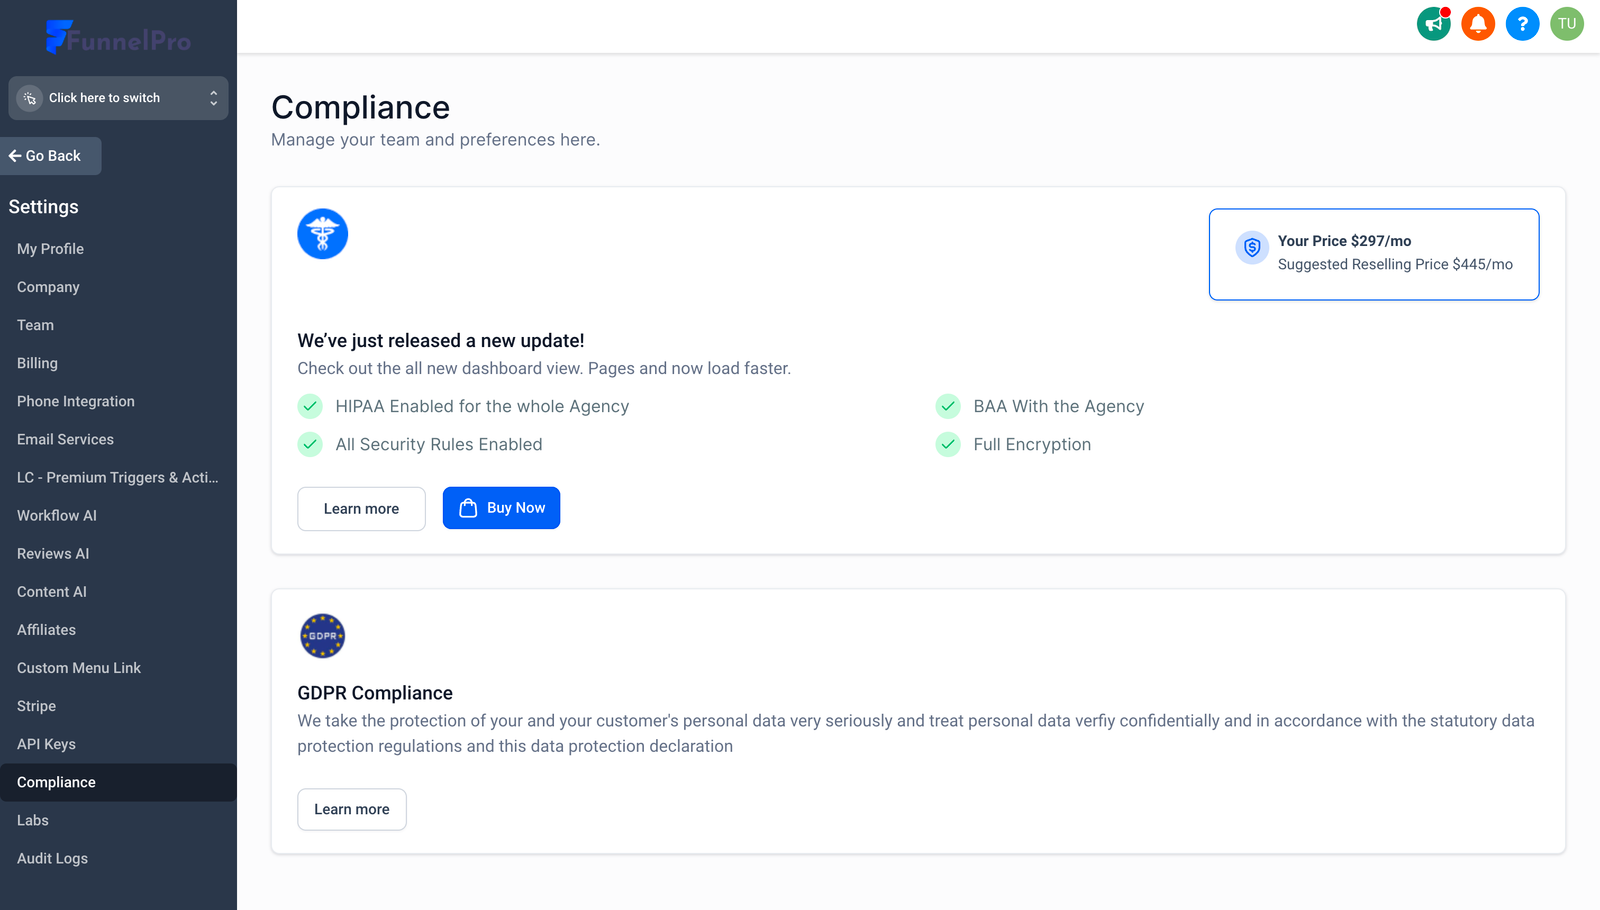The height and width of the screenshot is (910, 1600).
Task: Click the shield icon in price box
Action: click(x=1252, y=247)
